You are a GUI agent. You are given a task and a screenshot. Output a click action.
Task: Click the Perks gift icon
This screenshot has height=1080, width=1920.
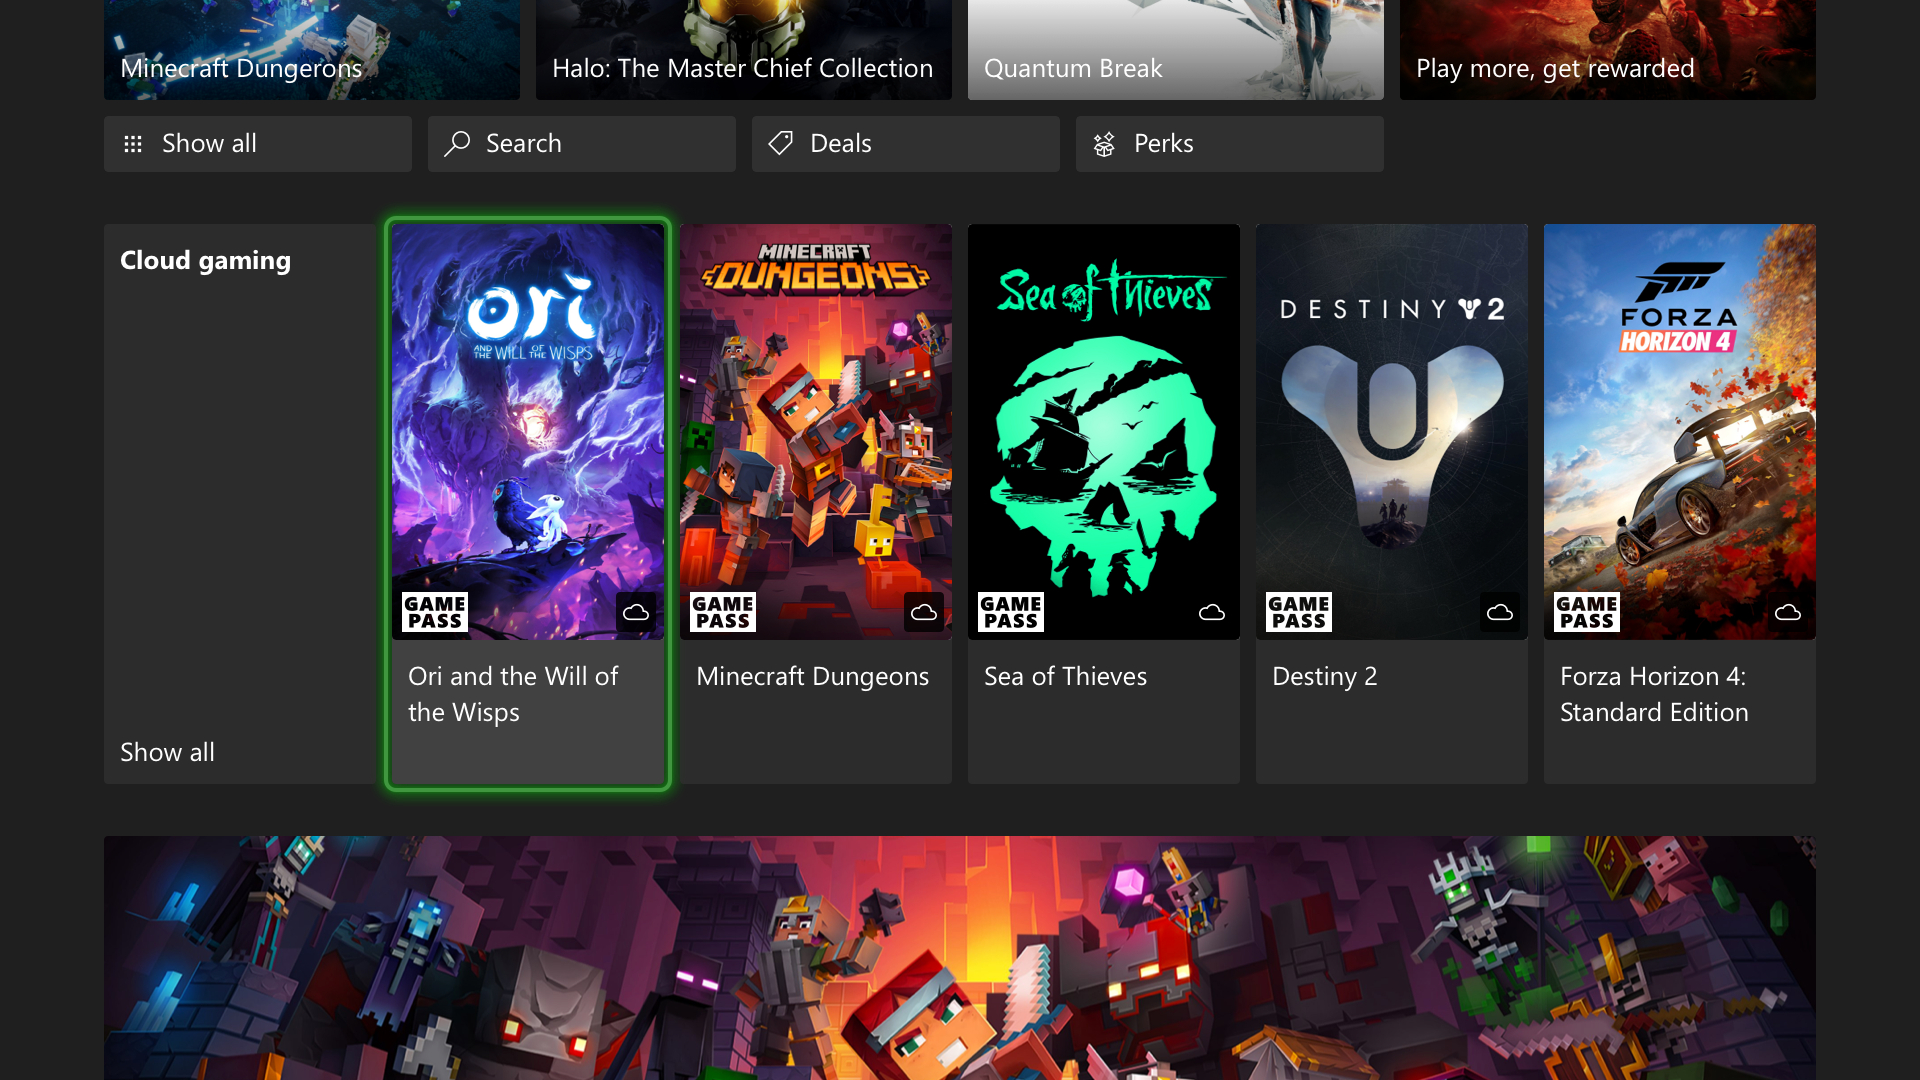[x=1105, y=142]
